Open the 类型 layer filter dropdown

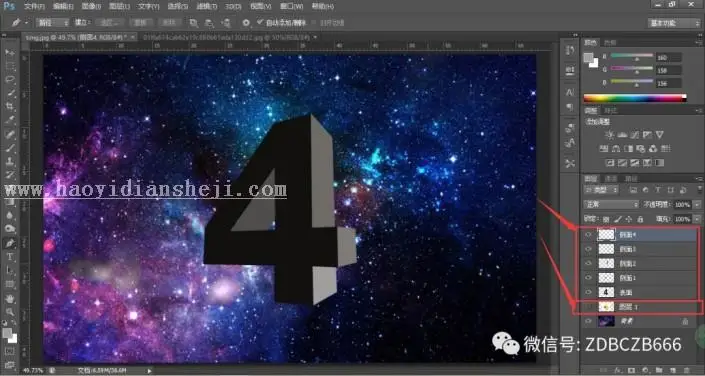601,190
